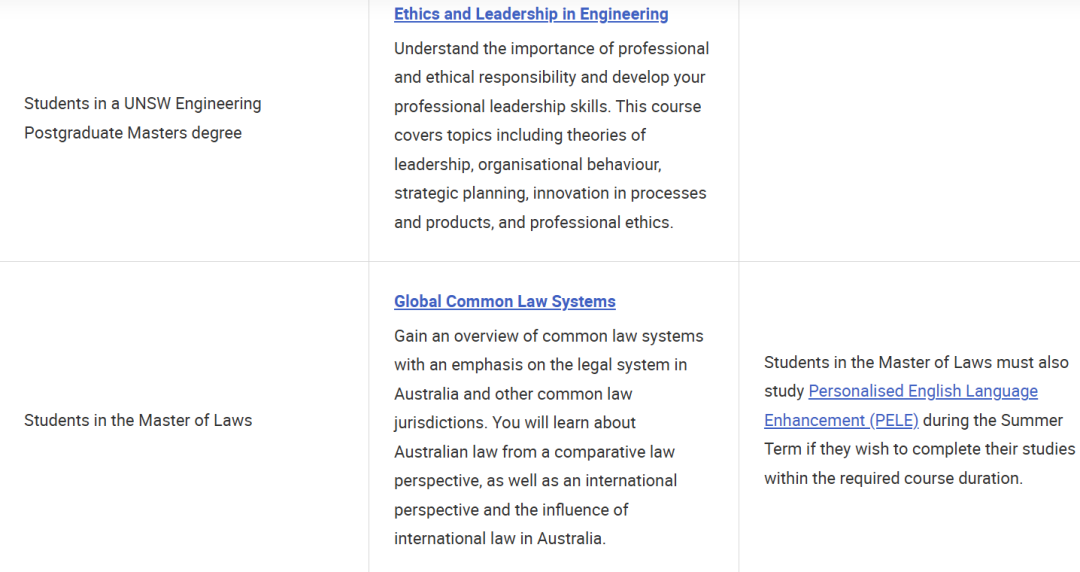Click "Australian law from a comparative law" line
1080x572 pixels.
point(534,451)
